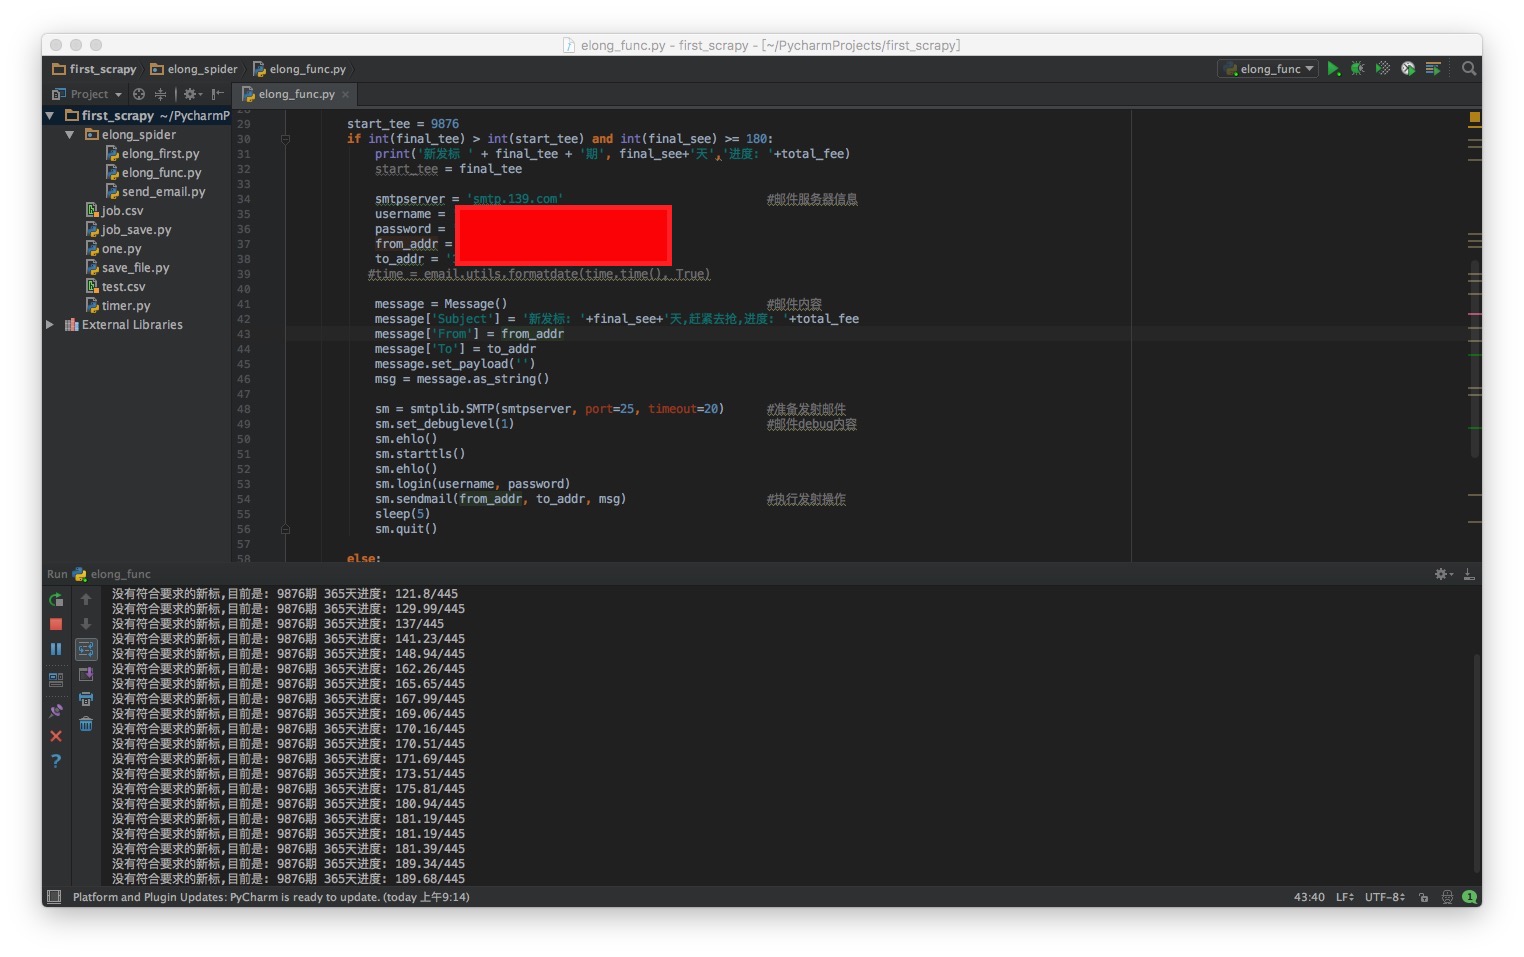This screenshot has height=957, width=1524.
Task: Open one.py in project tree
Action: click(x=113, y=249)
